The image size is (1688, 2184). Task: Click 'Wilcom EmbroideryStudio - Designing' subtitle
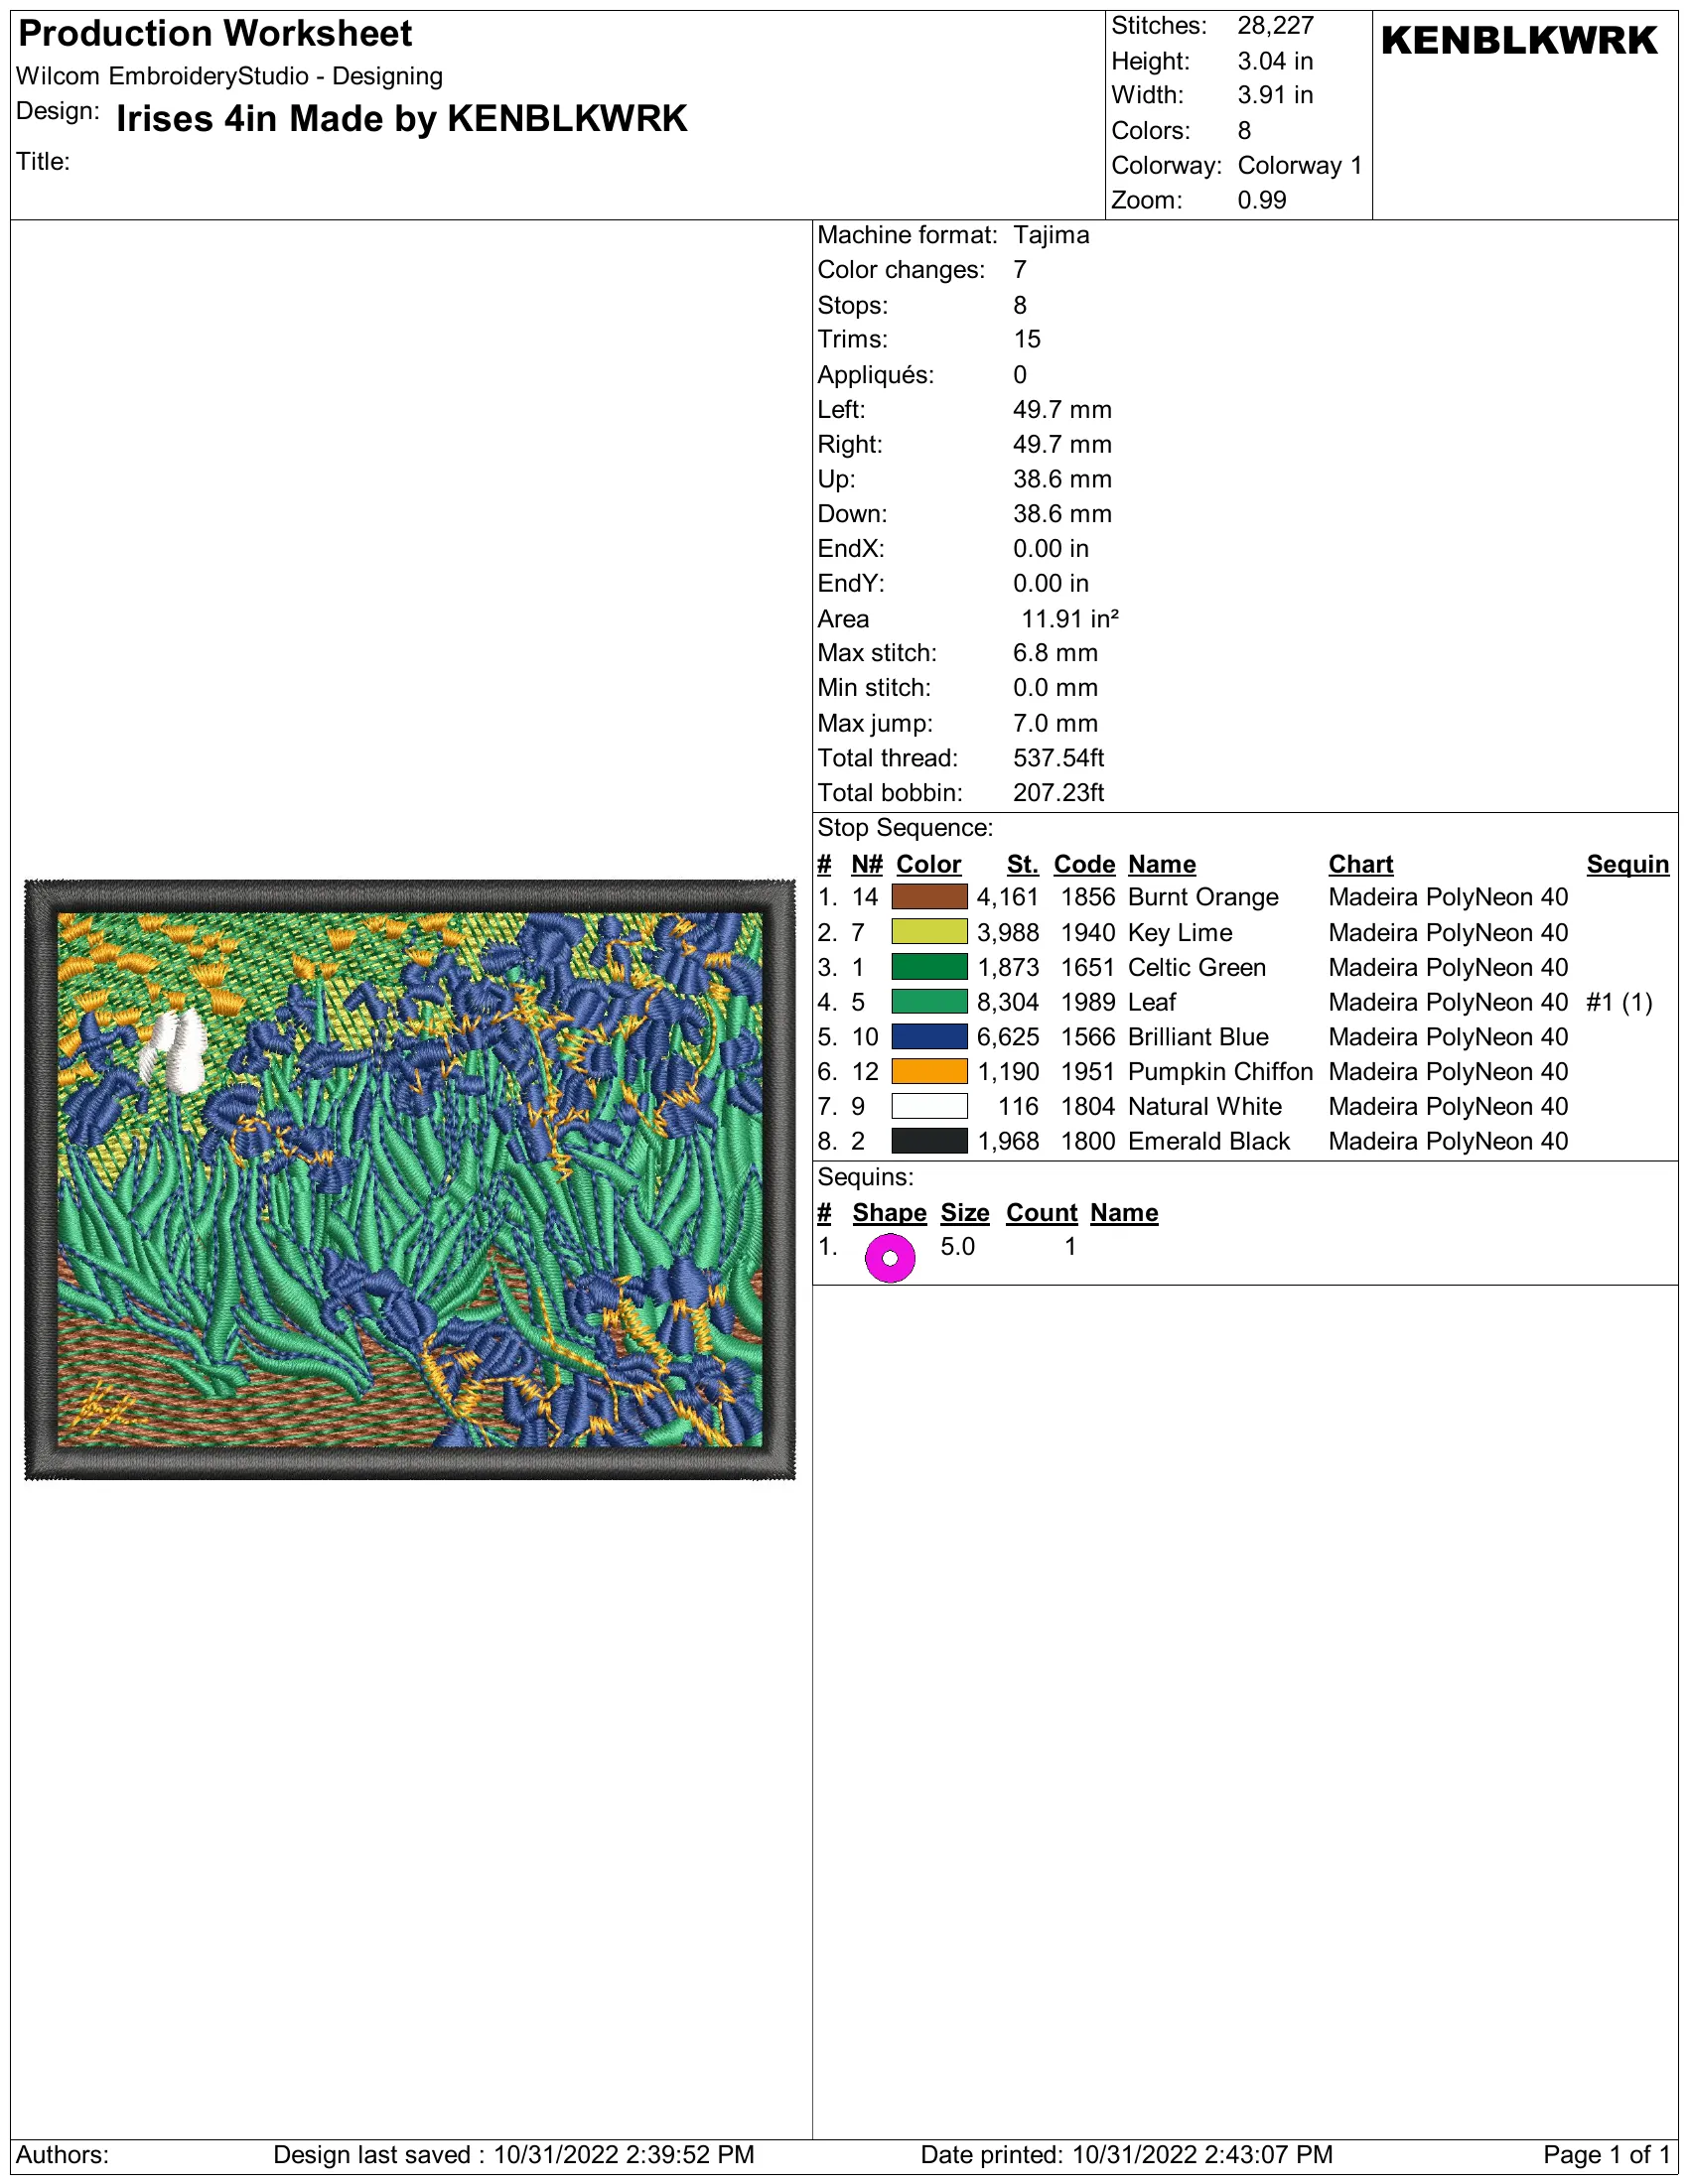229,76
